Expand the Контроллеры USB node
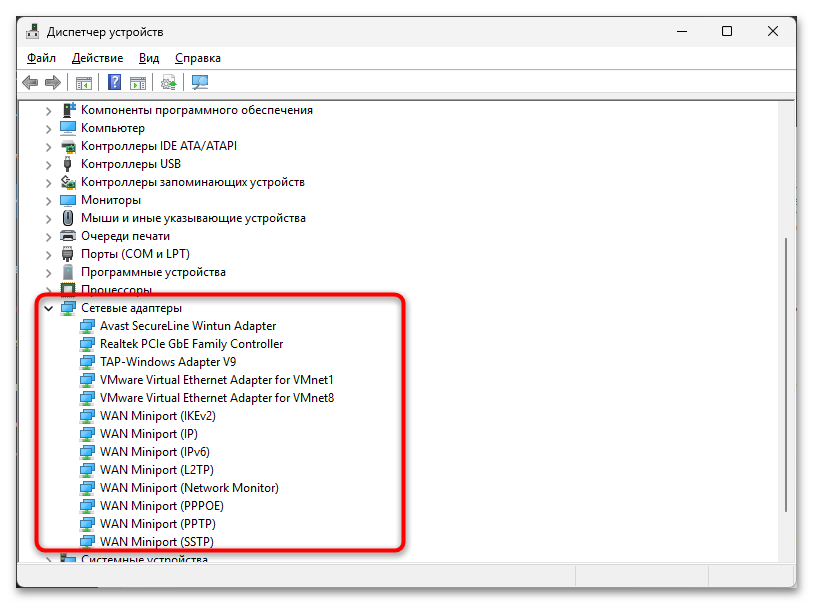Screen dimensions: 813x604 click(48, 165)
